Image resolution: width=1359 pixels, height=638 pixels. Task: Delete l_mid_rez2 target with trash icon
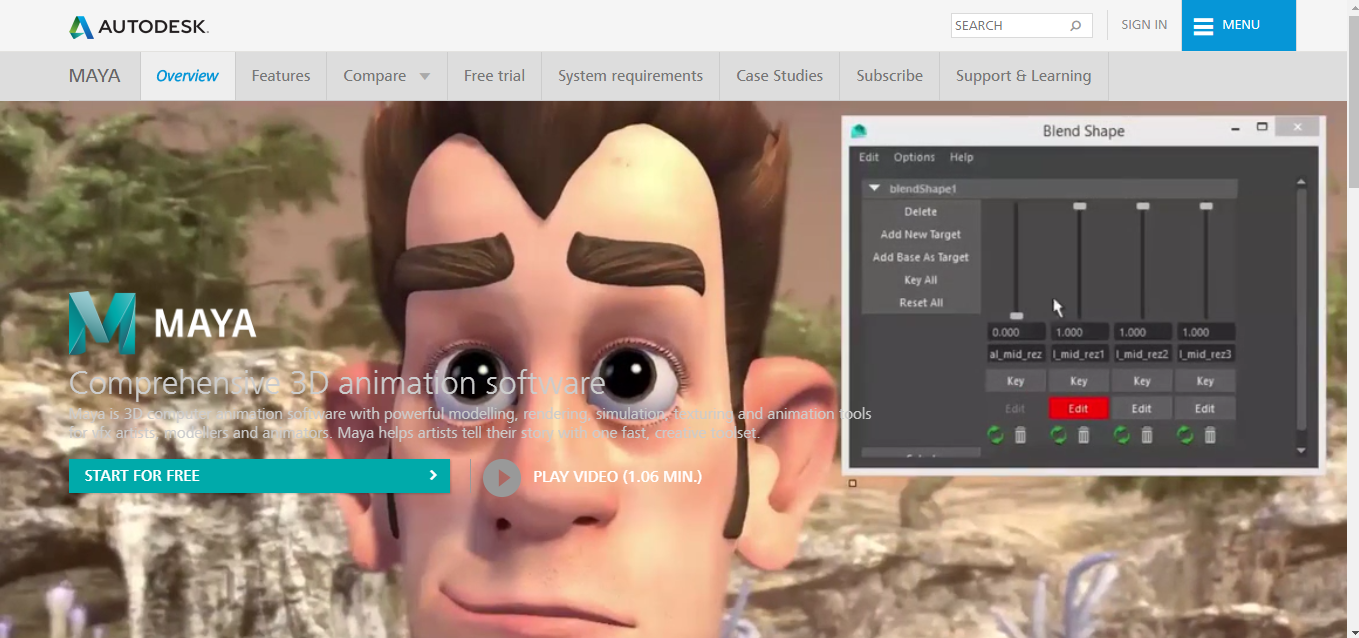tap(1147, 435)
